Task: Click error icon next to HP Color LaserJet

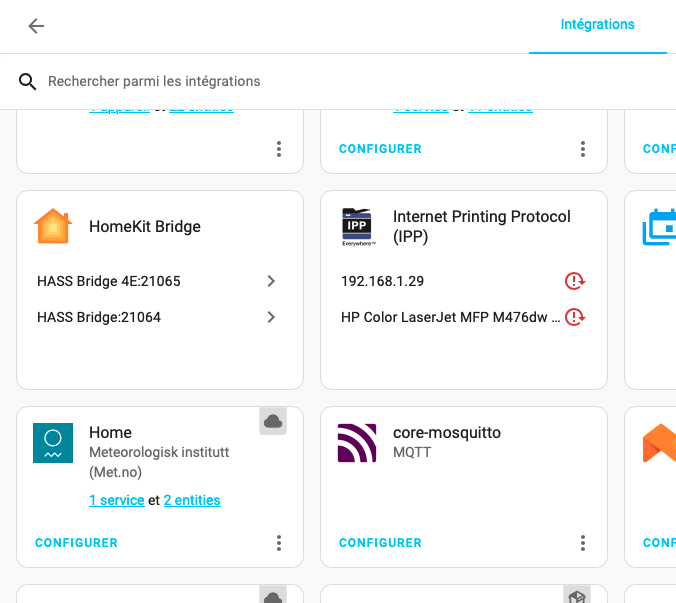Action: point(575,317)
